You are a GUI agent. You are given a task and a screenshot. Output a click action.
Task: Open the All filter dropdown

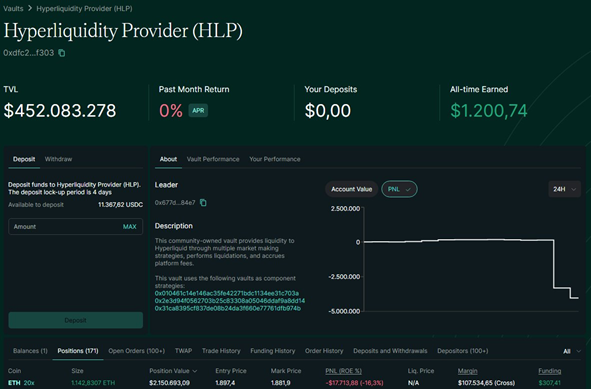click(x=572, y=351)
